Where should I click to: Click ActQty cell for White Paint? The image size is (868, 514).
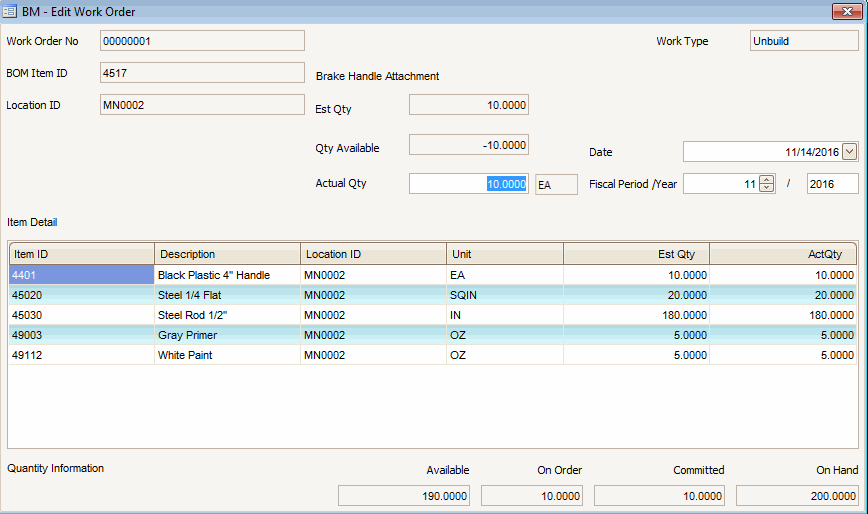(783, 355)
